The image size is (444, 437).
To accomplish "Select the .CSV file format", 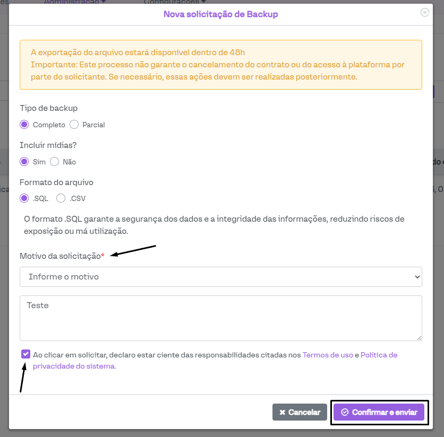I will coord(61,198).
